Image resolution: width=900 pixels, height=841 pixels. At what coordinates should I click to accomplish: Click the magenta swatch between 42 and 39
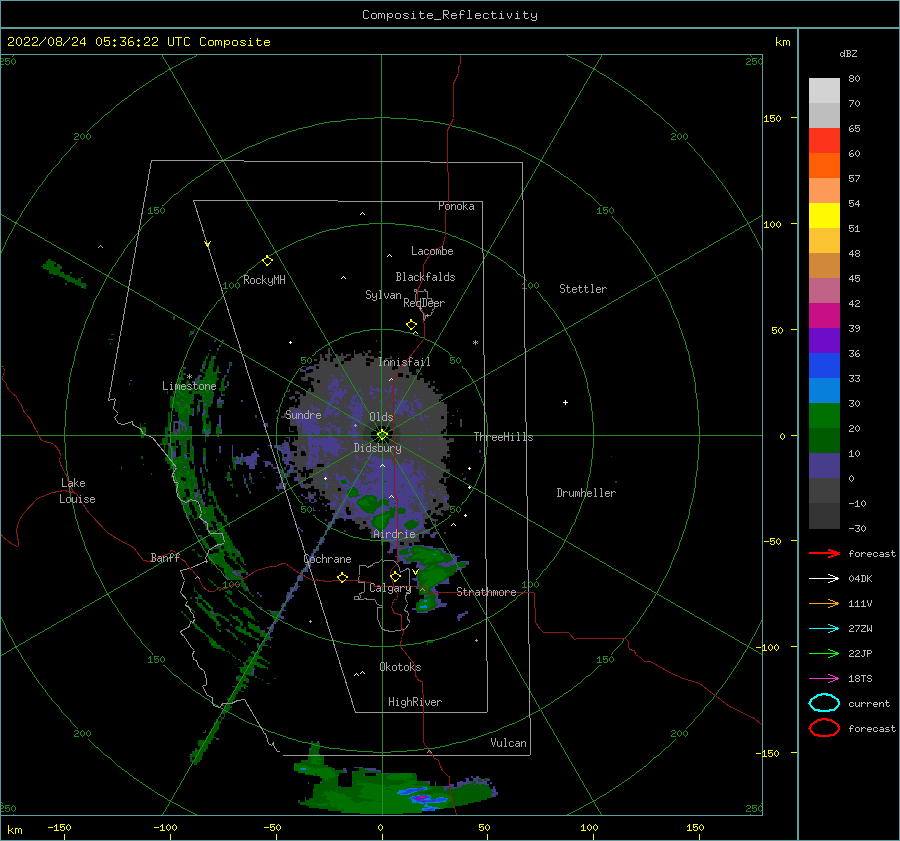(824, 316)
